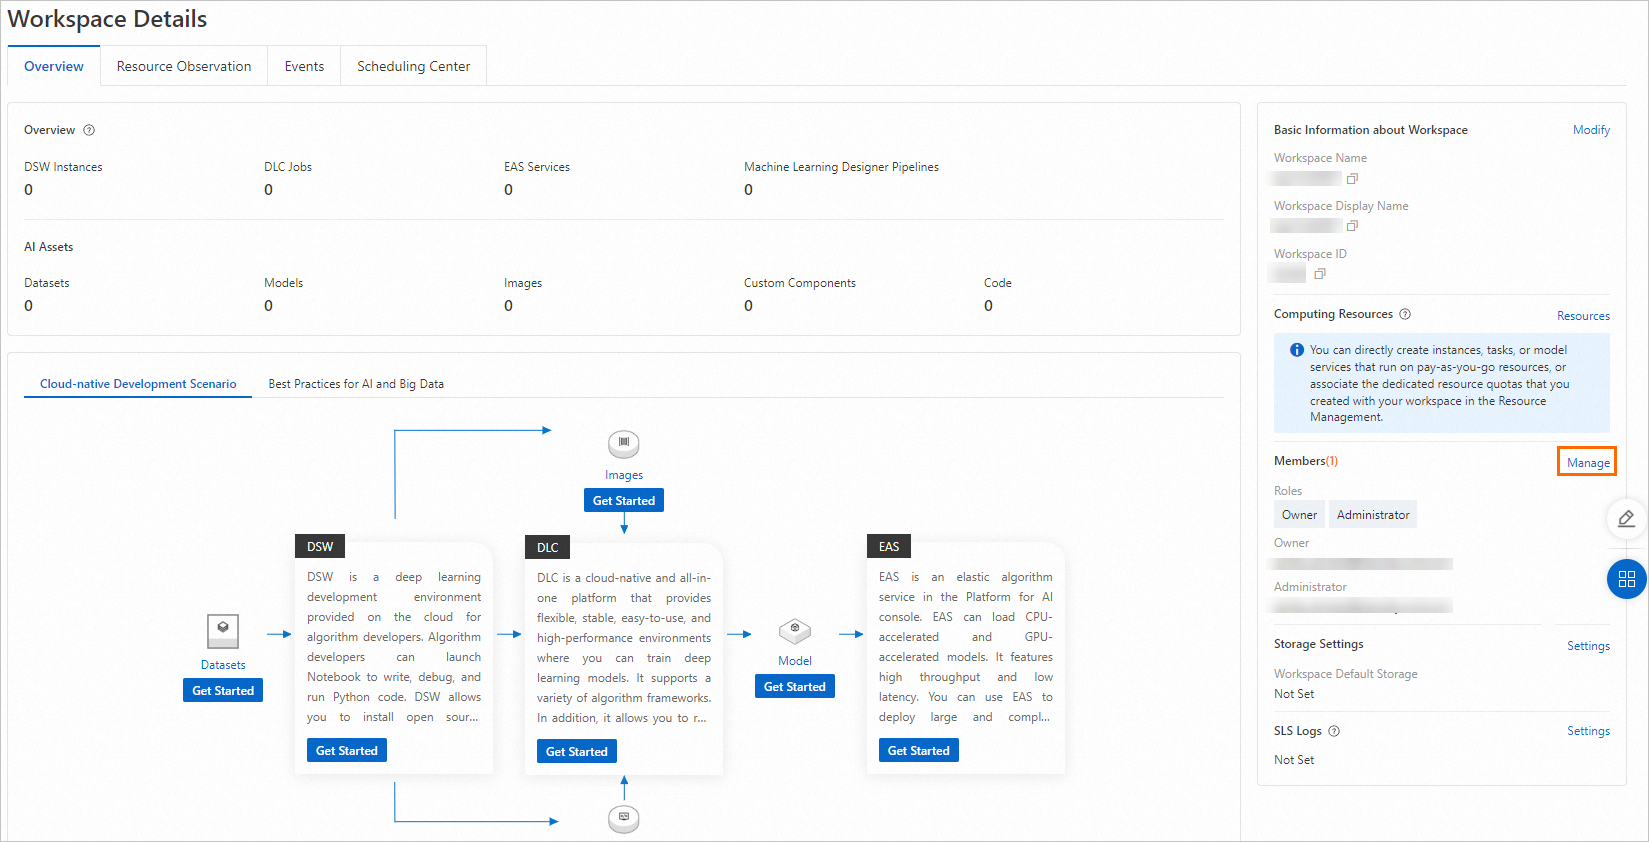Viewport: 1649px width, 842px height.
Task: Open the blue grid floating button
Action: click(1626, 579)
